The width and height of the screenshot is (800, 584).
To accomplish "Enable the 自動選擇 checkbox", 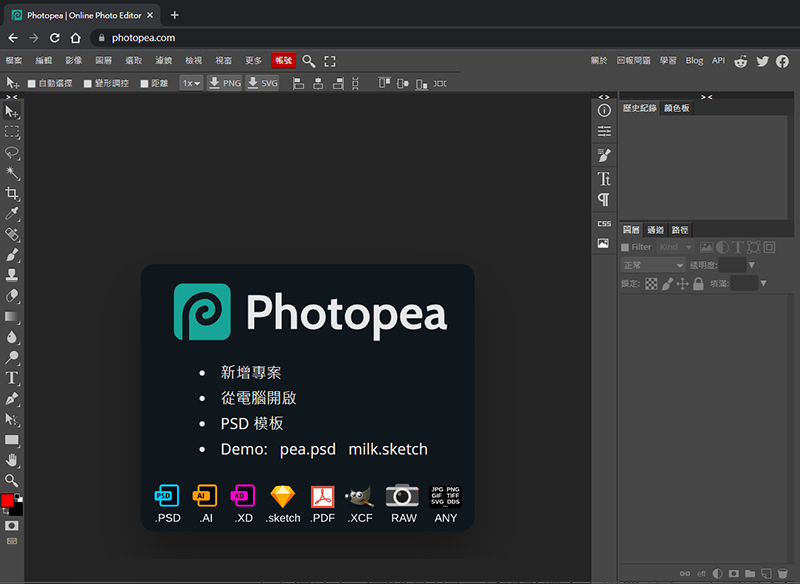I will tap(32, 84).
